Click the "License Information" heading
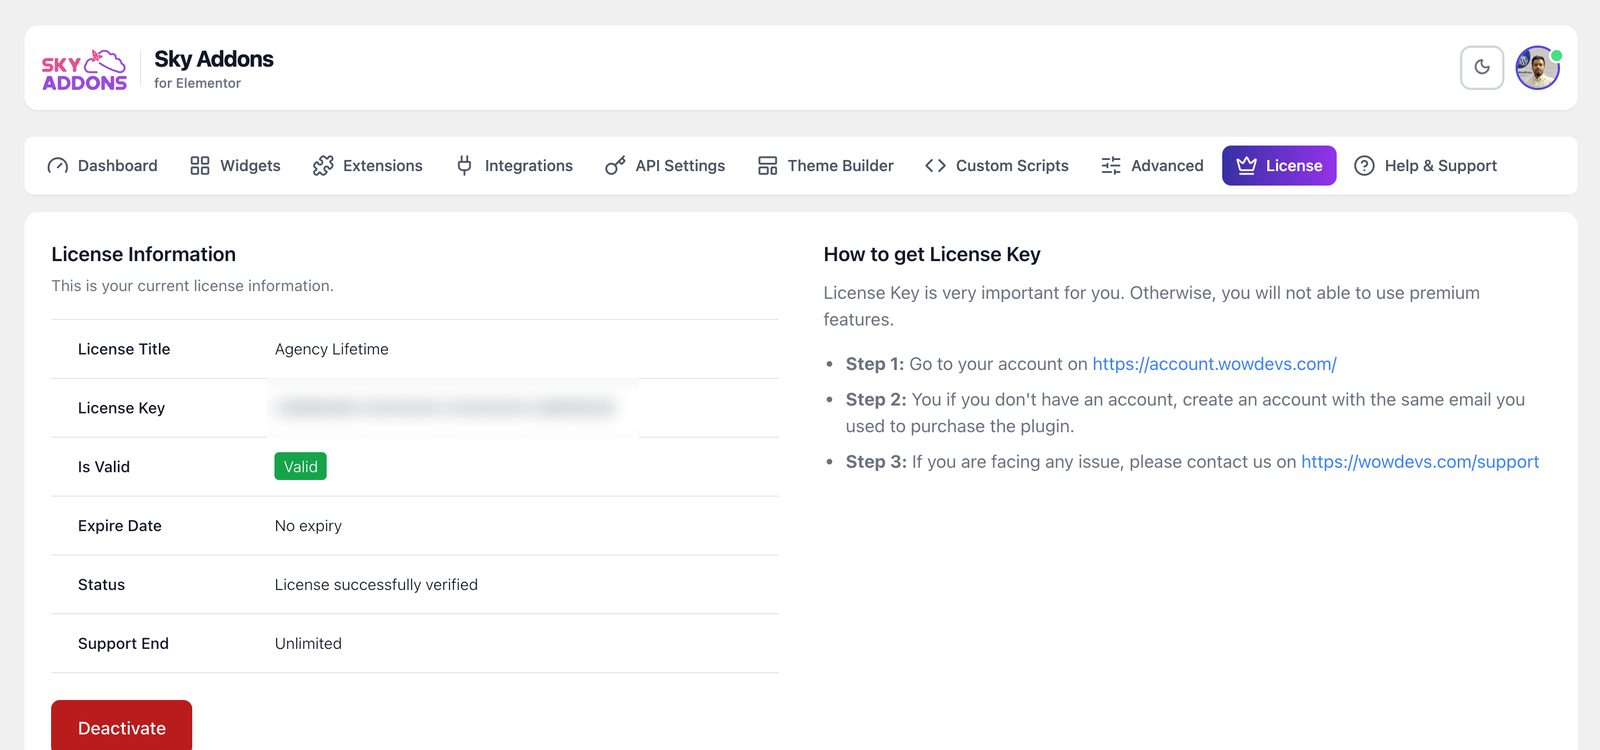 coord(144,254)
